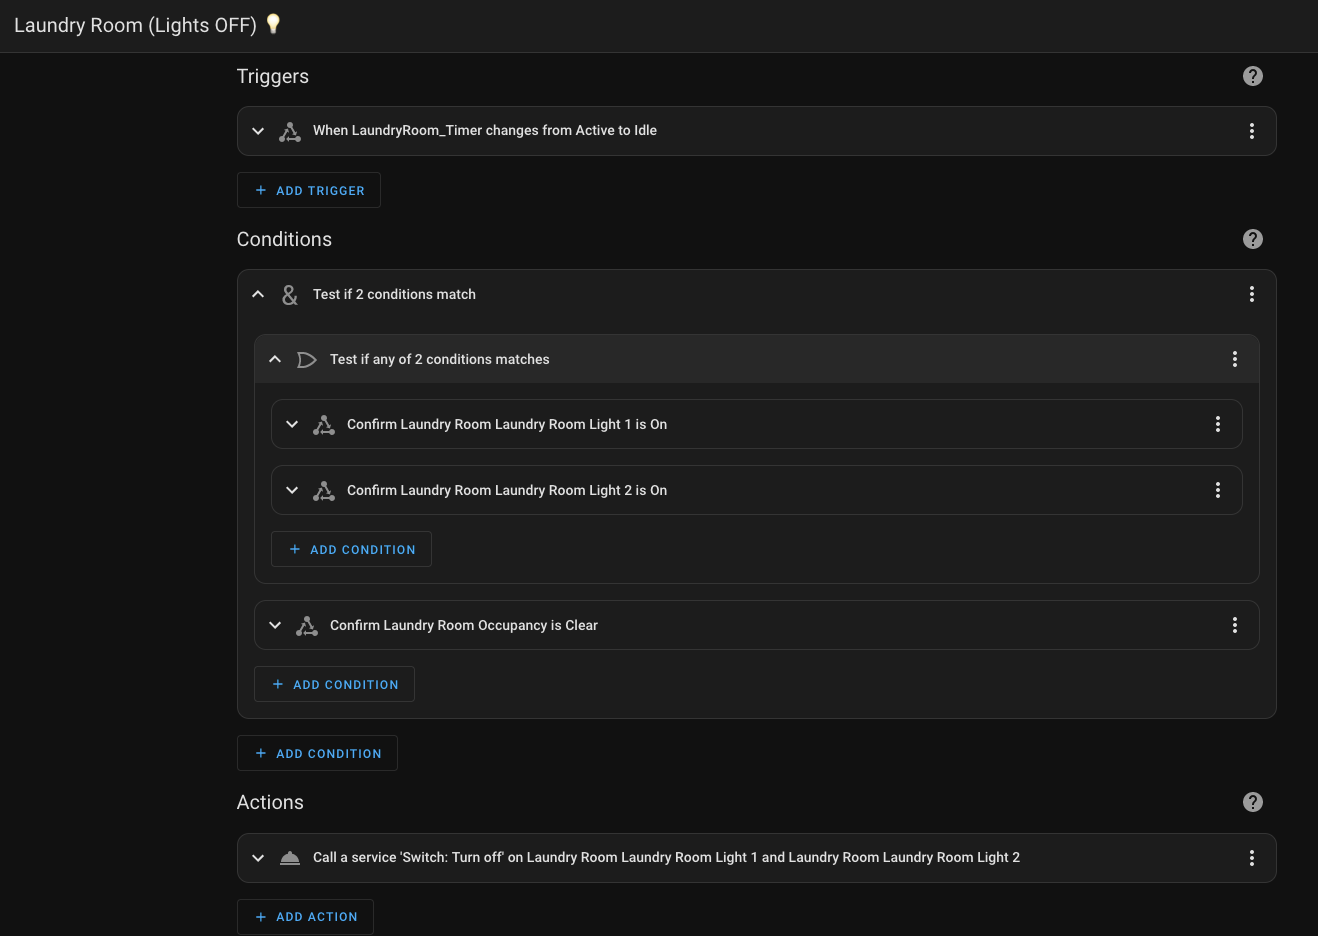Click the device icon on Laundry Room Light 2 condition
This screenshot has width=1318, height=936.
point(323,490)
